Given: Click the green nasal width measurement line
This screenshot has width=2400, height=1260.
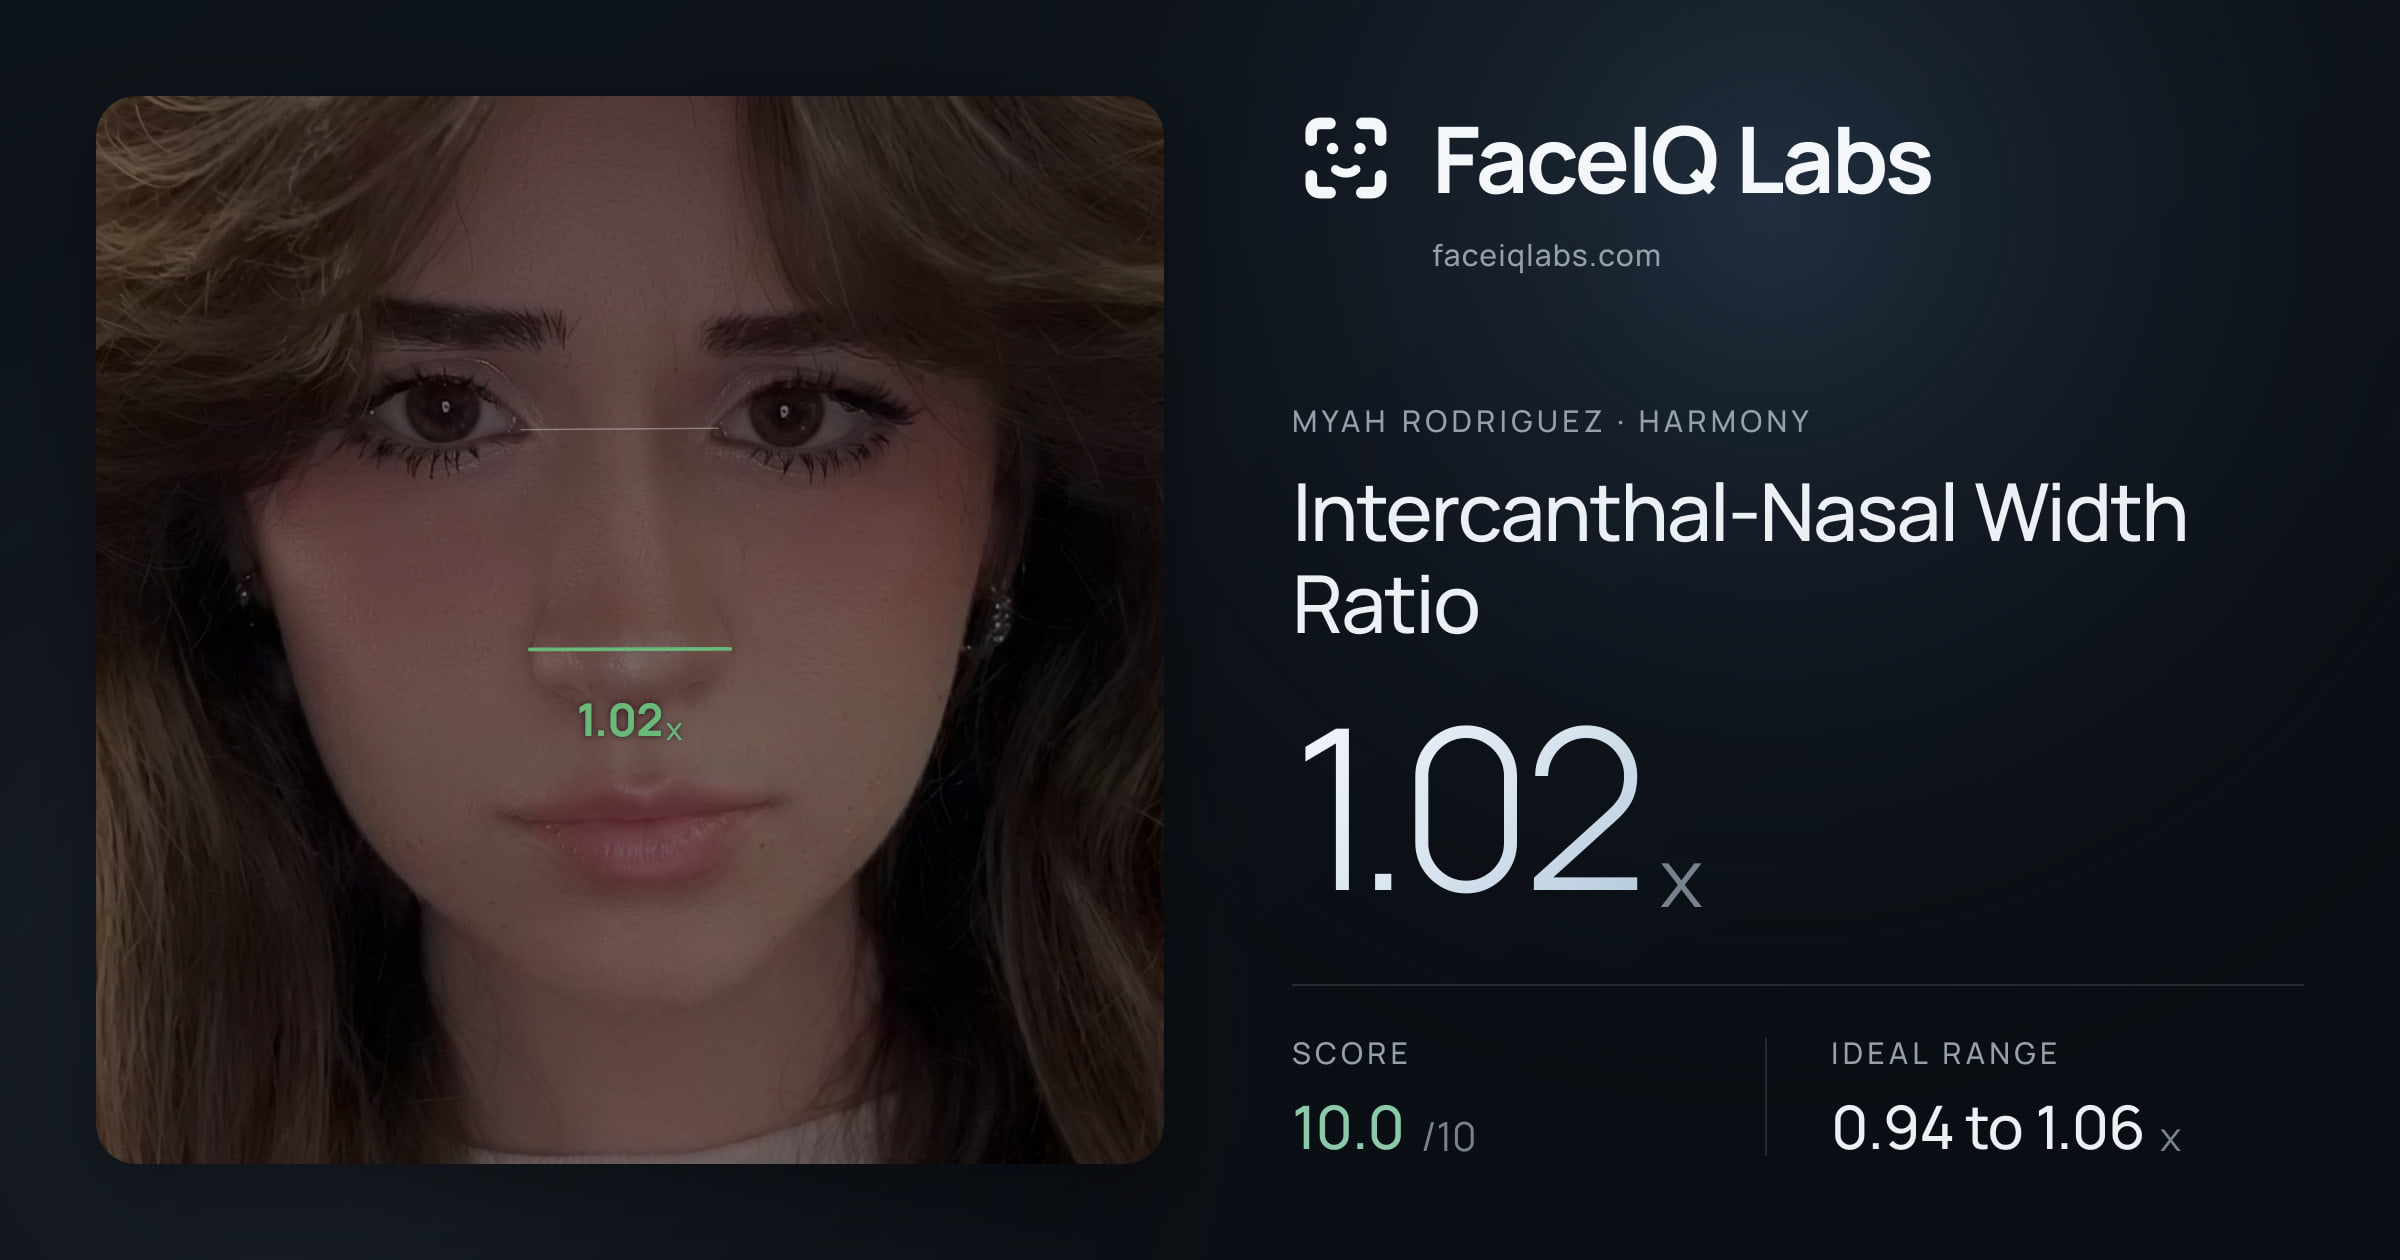Looking at the screenshot, I should pyautogui.click(x=630, y=649).
